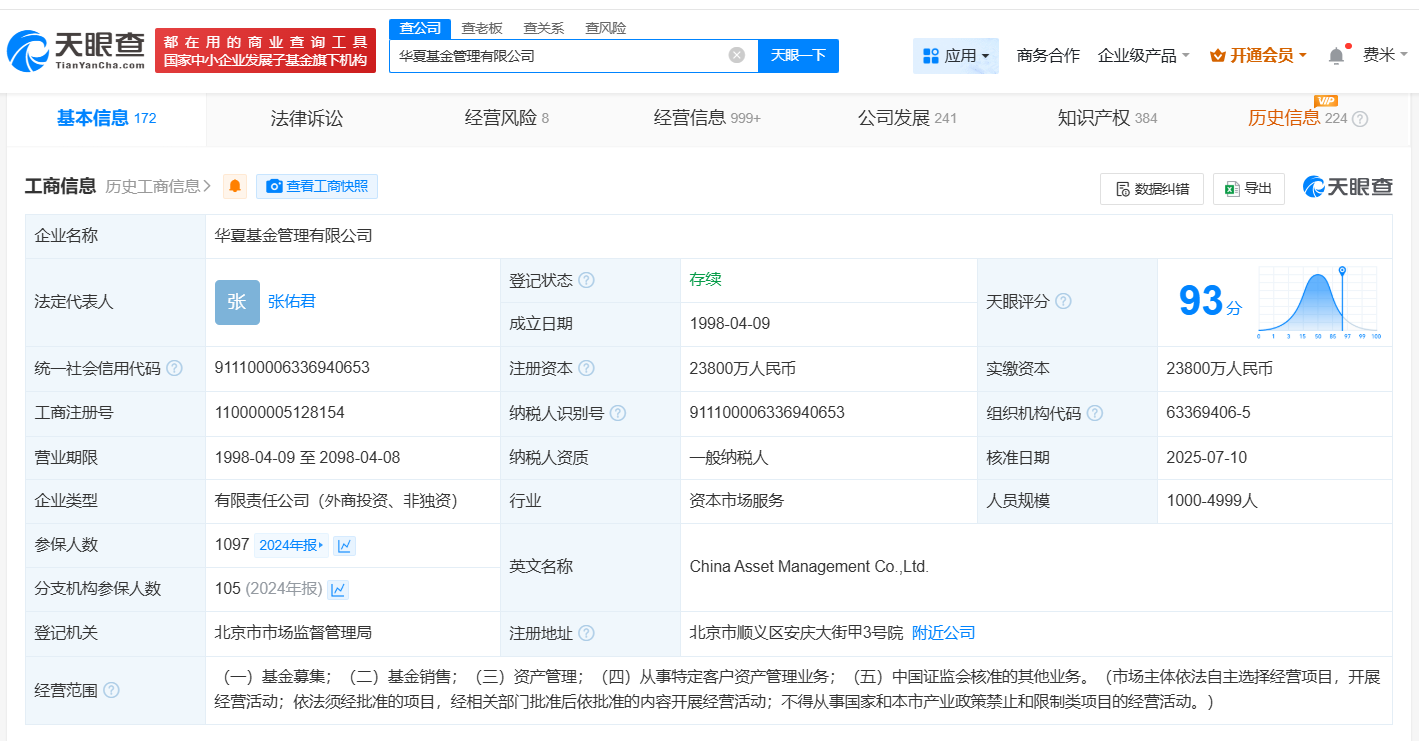Select the 查老板 search tab
The height and width of the screenshot is (741, 1419).
click(482, 28)
